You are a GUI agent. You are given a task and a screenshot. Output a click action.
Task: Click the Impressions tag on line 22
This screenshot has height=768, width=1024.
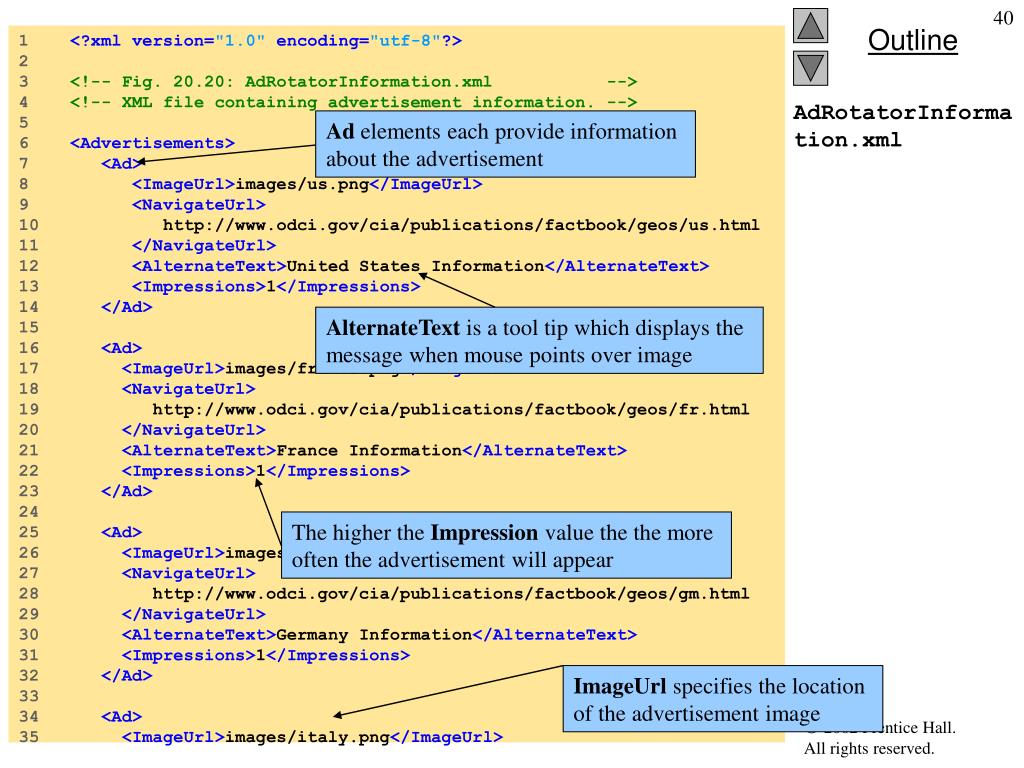(266, 471)
